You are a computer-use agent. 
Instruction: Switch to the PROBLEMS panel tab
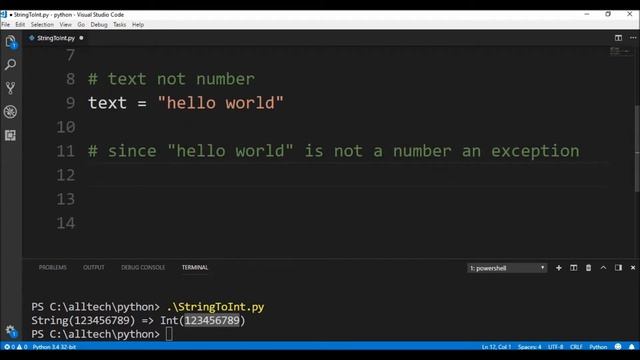coord(53,267)
